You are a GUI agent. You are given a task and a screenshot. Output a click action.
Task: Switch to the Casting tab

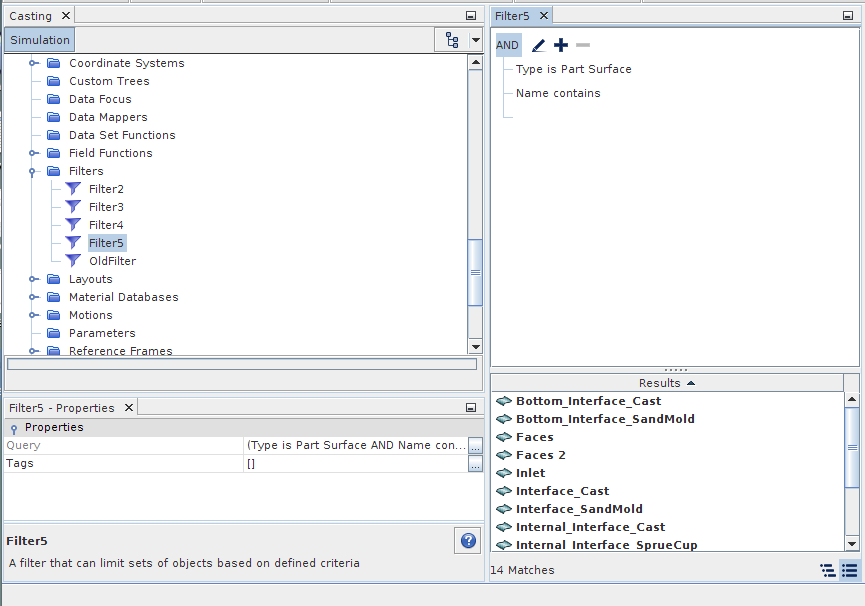31,16
